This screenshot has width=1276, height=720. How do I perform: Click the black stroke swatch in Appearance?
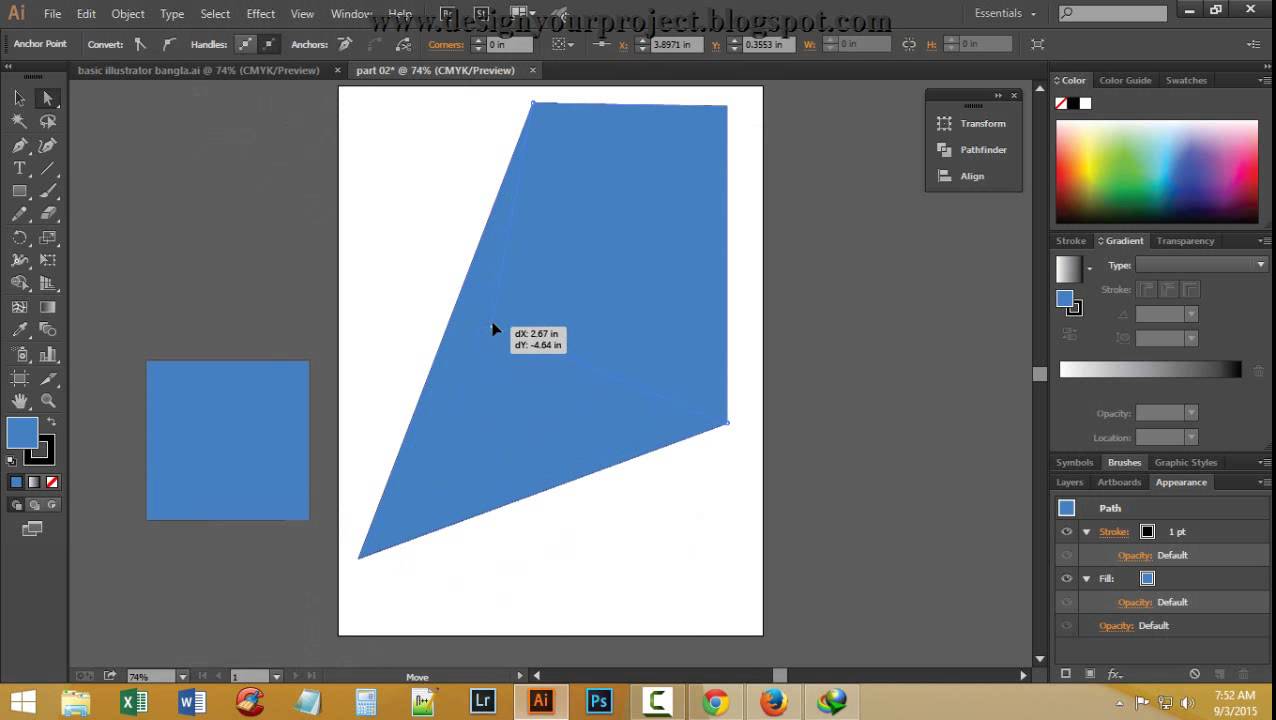(x=1147, y=532)
